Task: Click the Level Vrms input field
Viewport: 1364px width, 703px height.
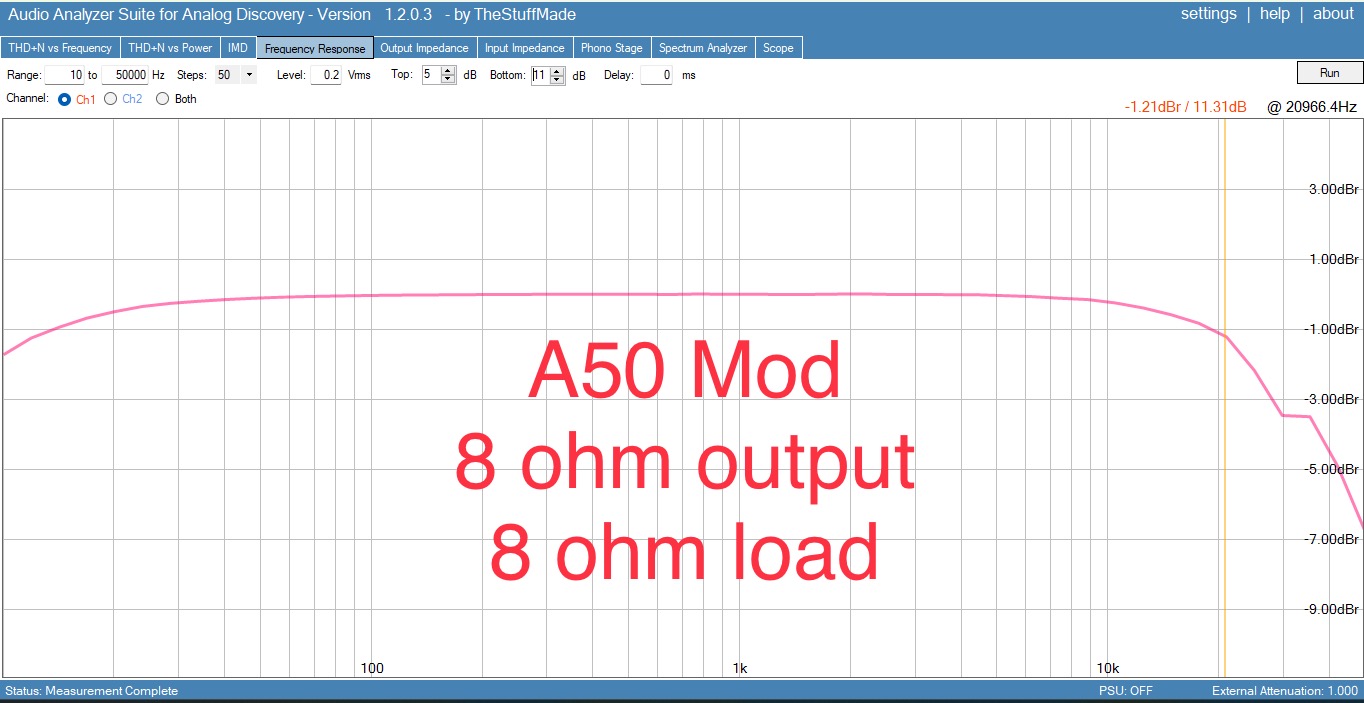Action: pyautogui.click(x=326, y=75)
